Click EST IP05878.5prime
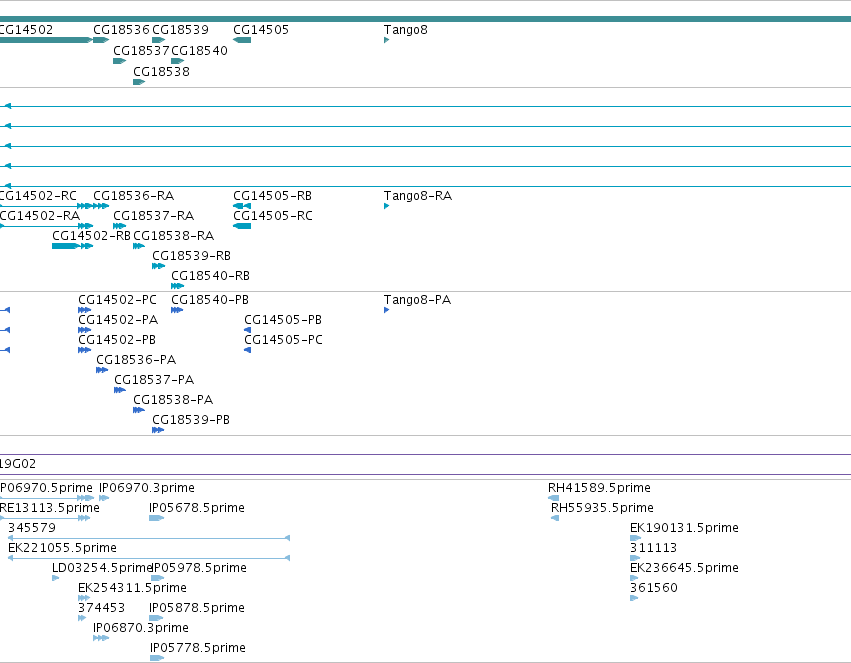This screenshot has width=851, height=663. point(196,608)
